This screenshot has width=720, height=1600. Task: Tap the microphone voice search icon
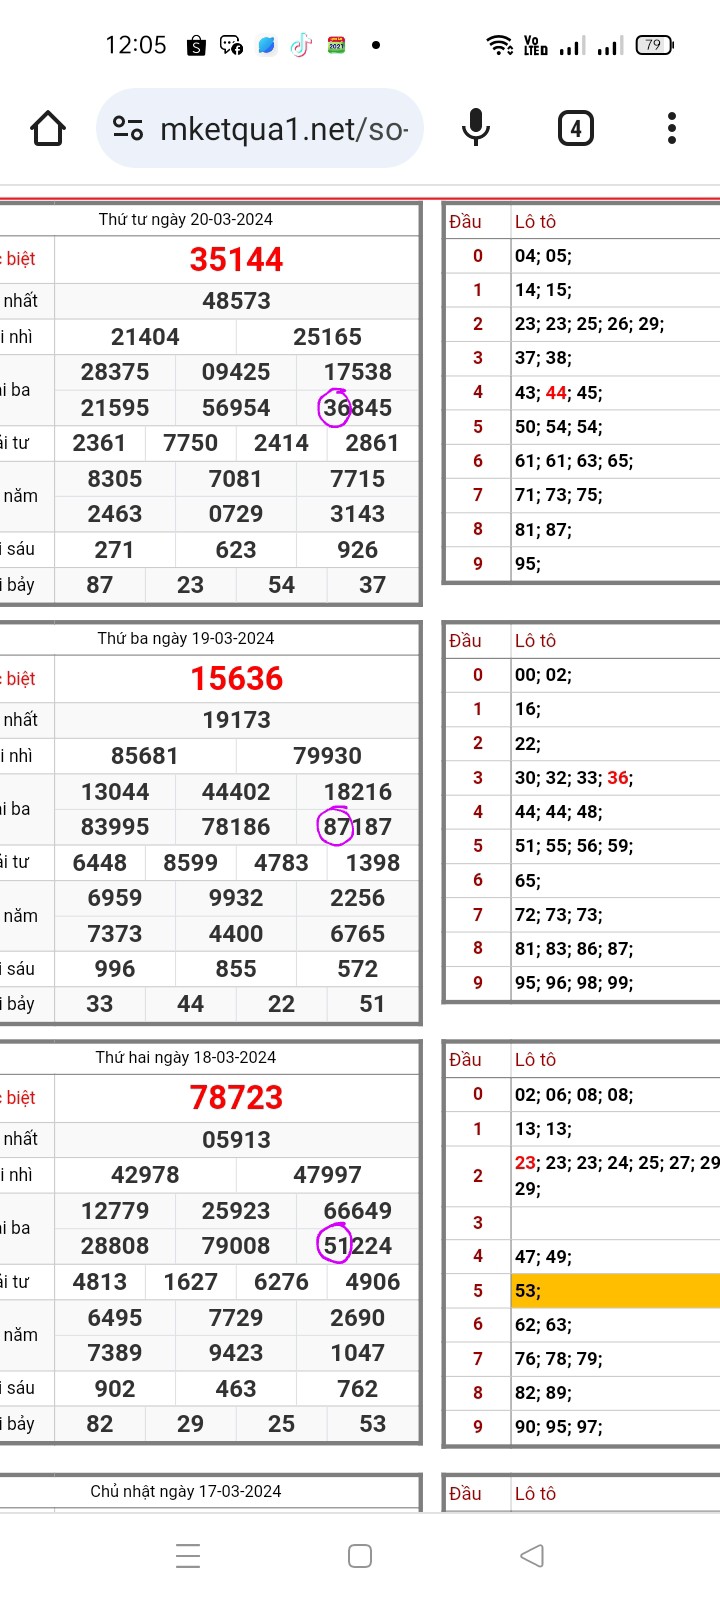coord(476,128)
